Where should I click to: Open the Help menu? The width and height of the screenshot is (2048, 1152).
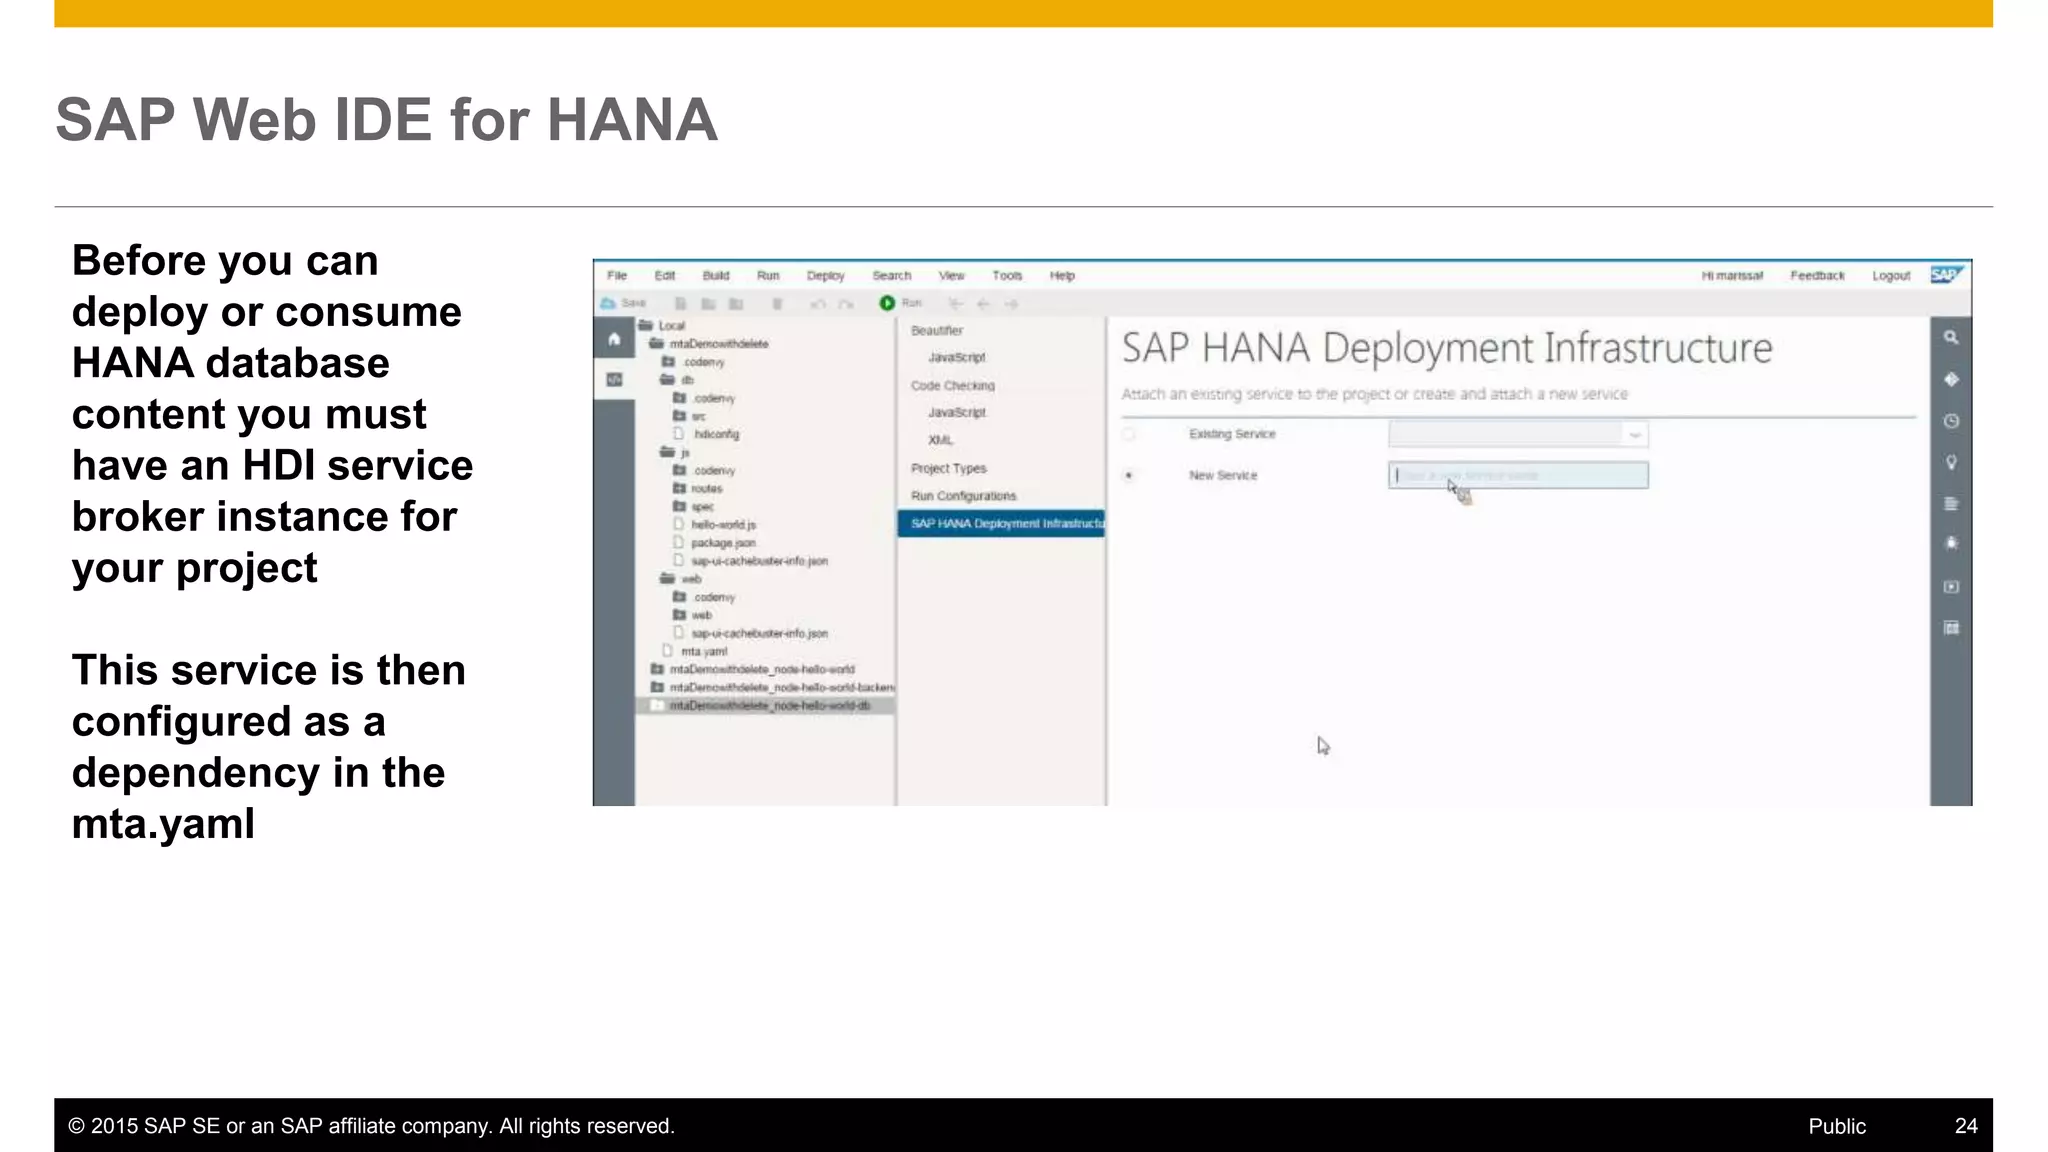[1062, 275]
